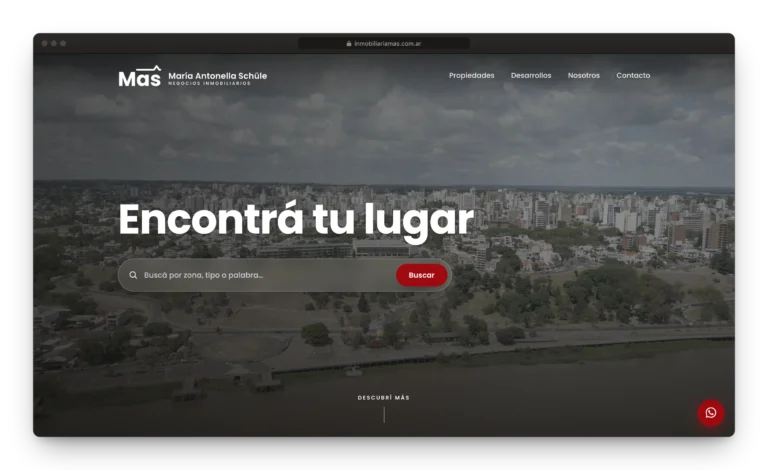Open WhatsApp chat floating button
Screen dimensions: 768x470
click(711, 413)
